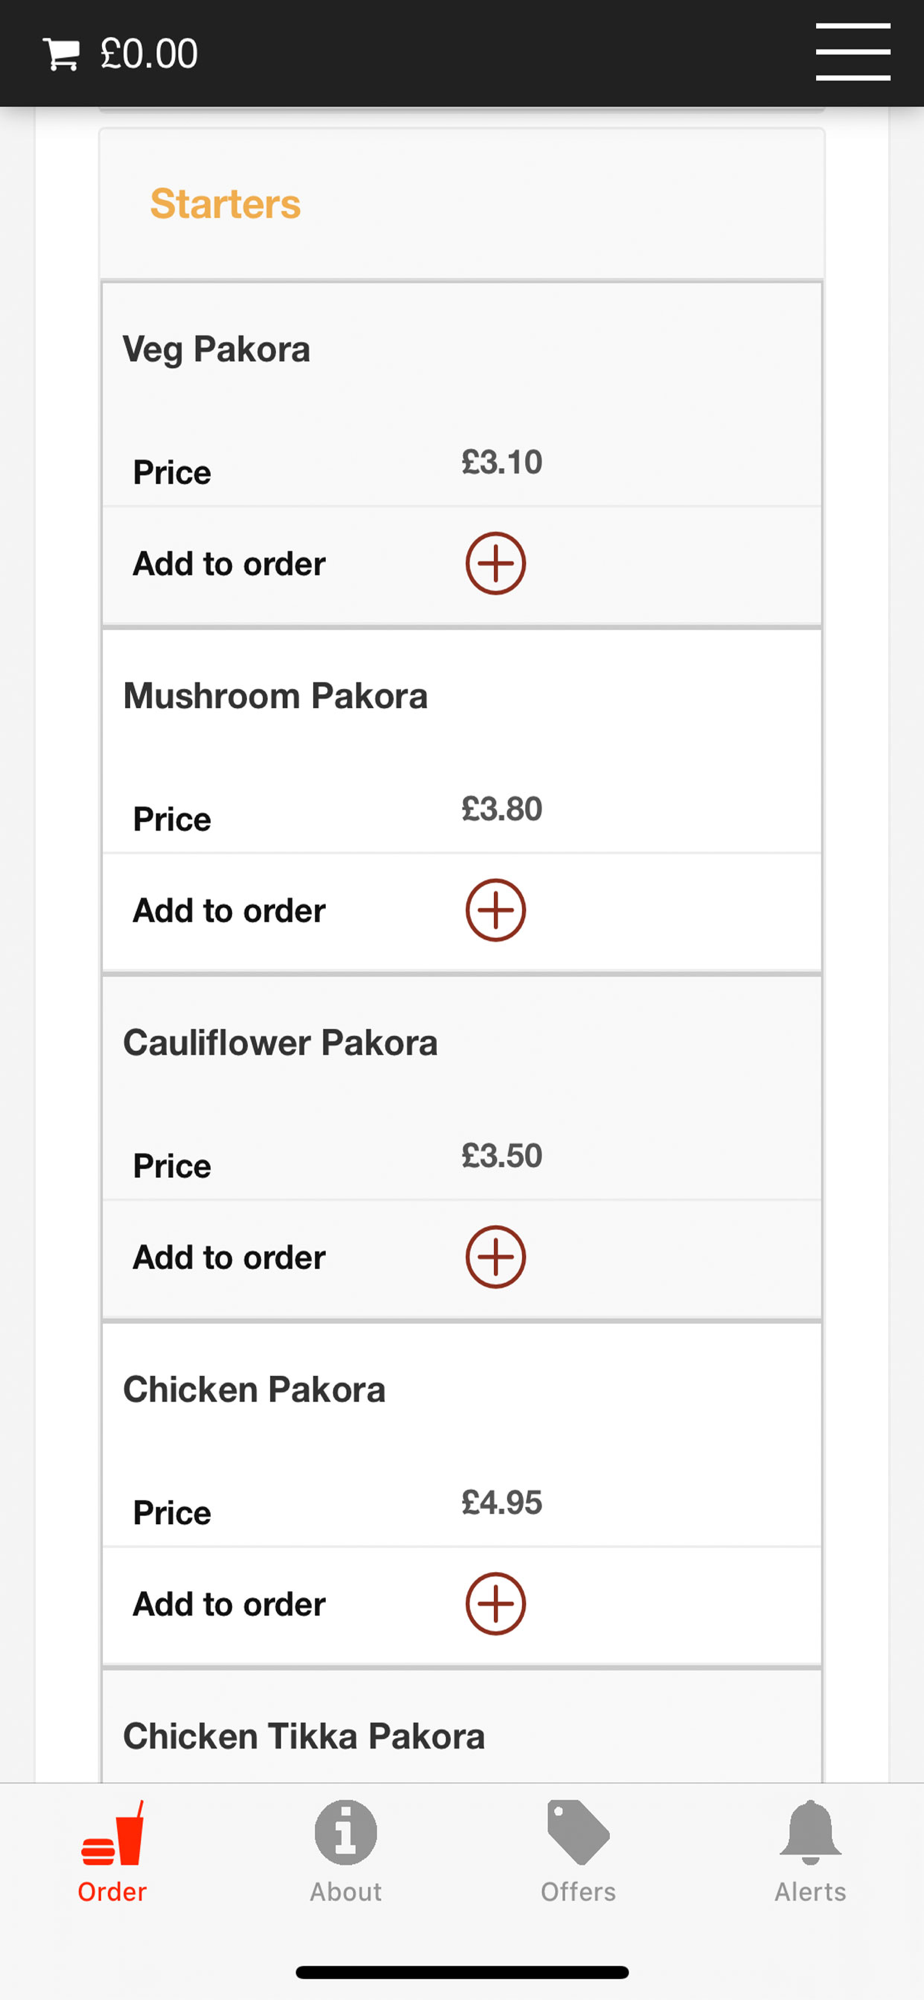
Task: Add Chicken Pakora to order
Action: (495, 1605)
